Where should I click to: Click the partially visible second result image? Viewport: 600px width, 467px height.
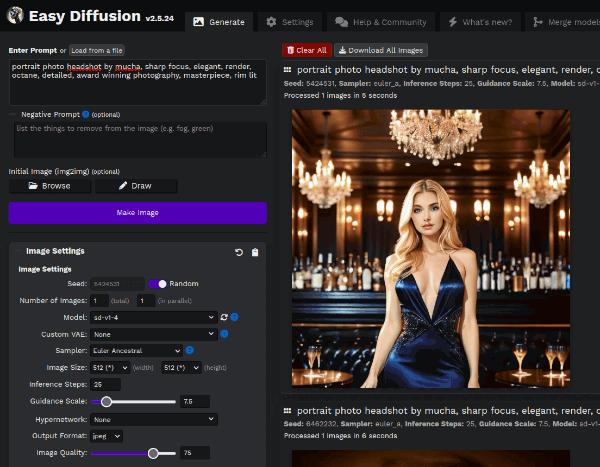(431, 459)
